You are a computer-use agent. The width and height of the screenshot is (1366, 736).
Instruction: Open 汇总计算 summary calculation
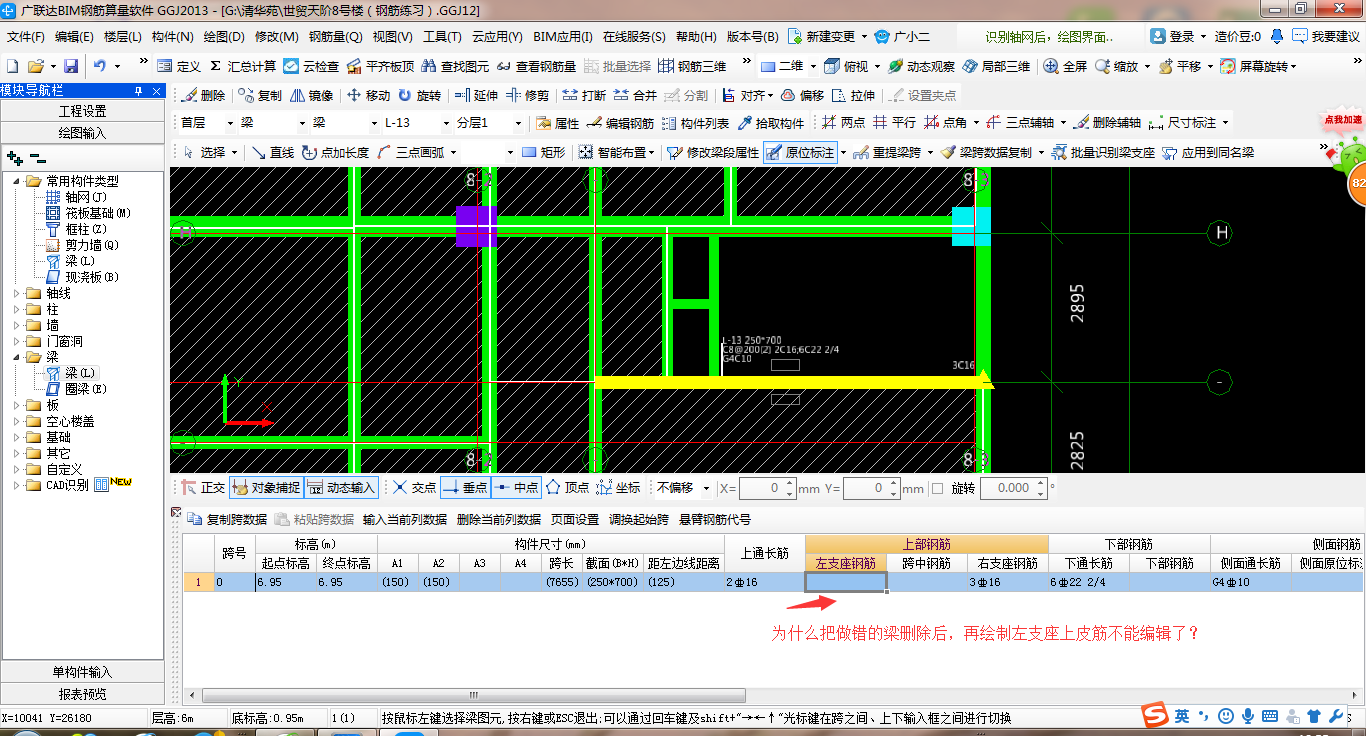241,66
